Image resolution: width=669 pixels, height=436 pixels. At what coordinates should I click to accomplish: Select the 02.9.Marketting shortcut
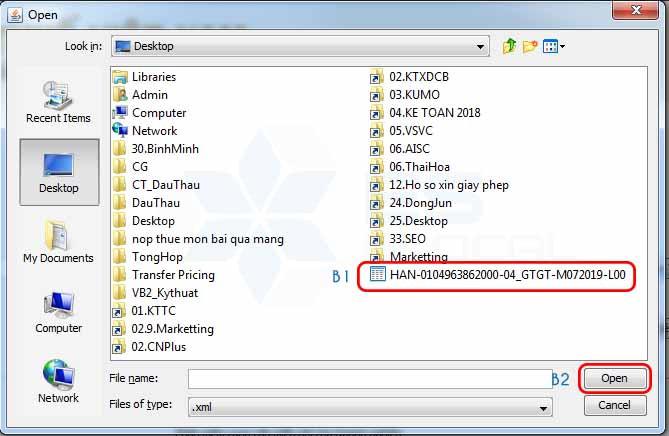(x=163, y=329)
